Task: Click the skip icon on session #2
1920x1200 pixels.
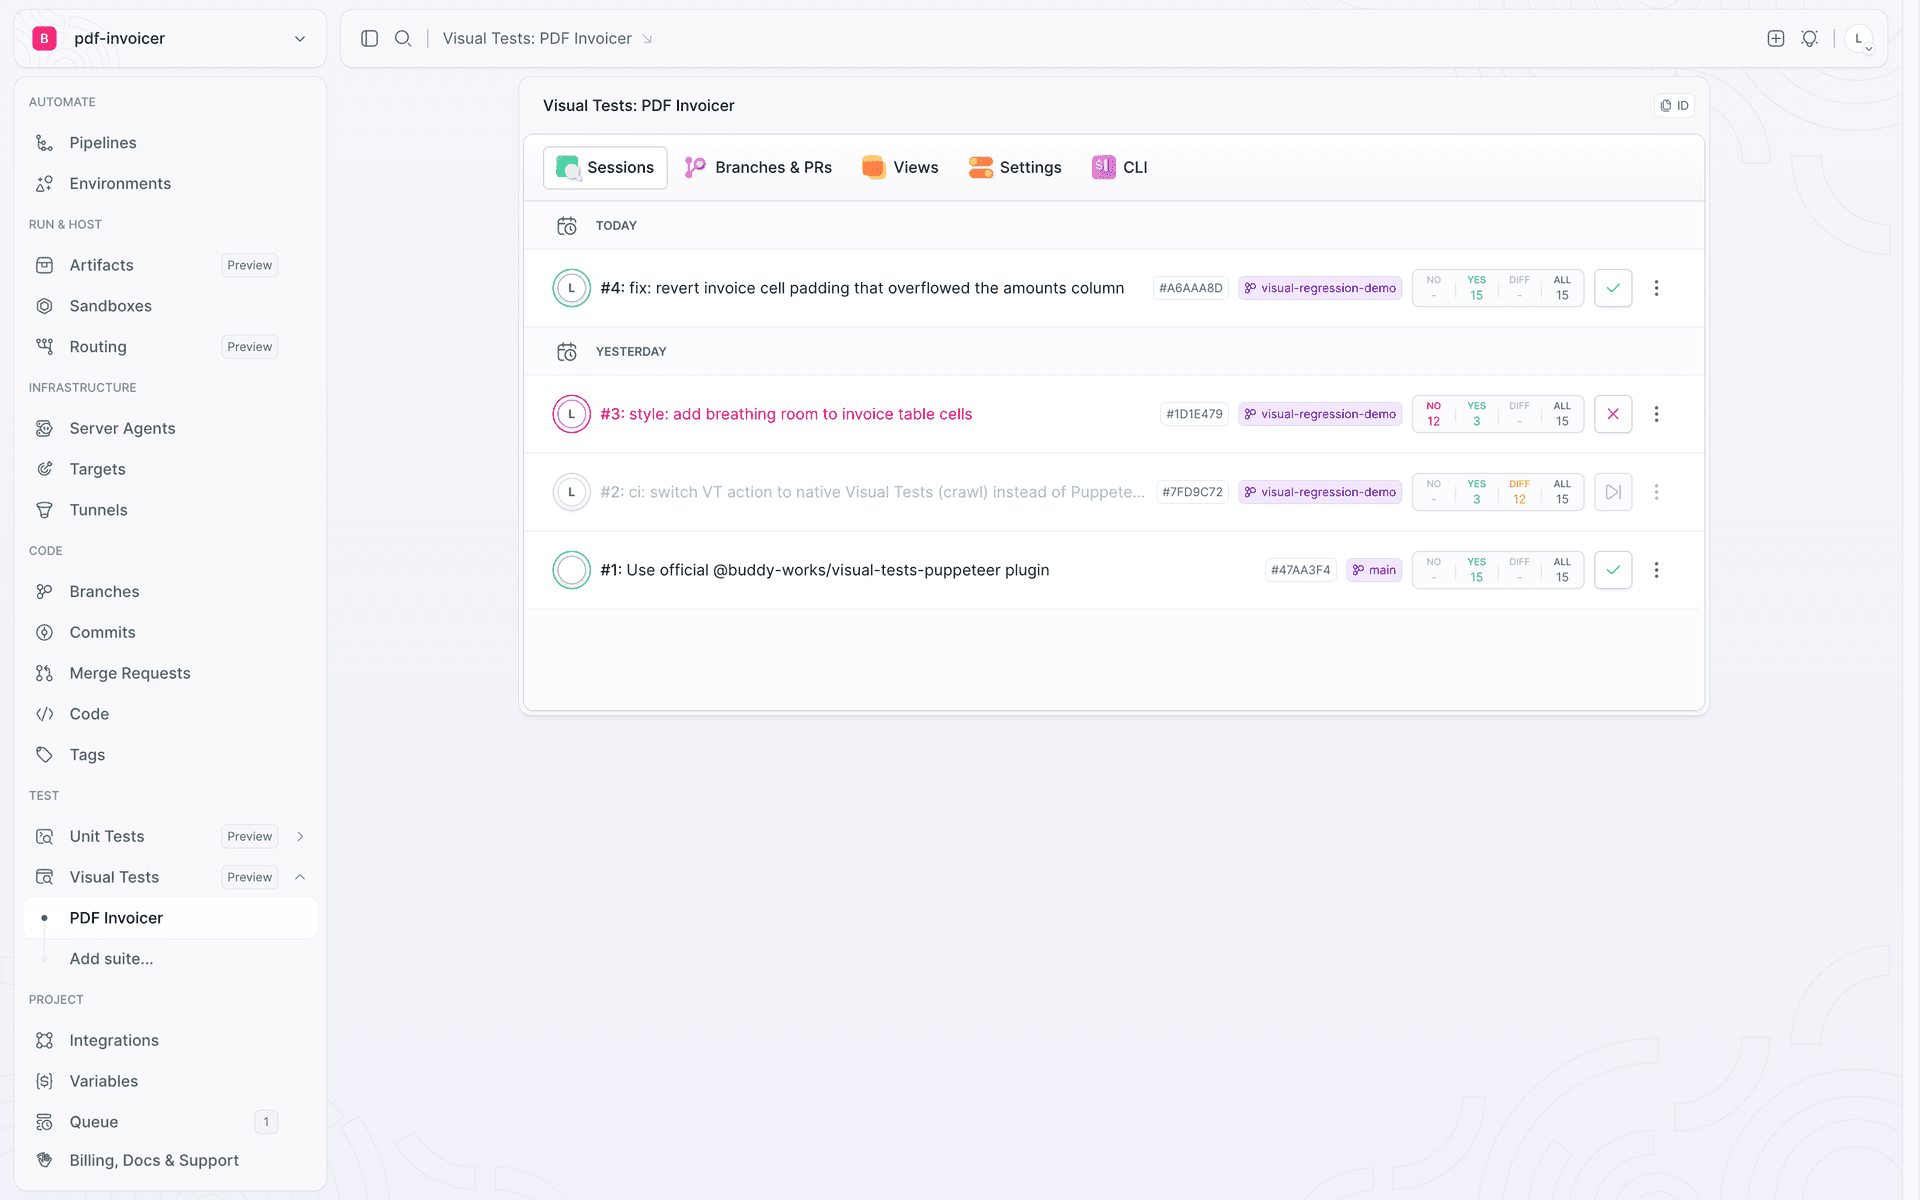Action: (1613, 492)
